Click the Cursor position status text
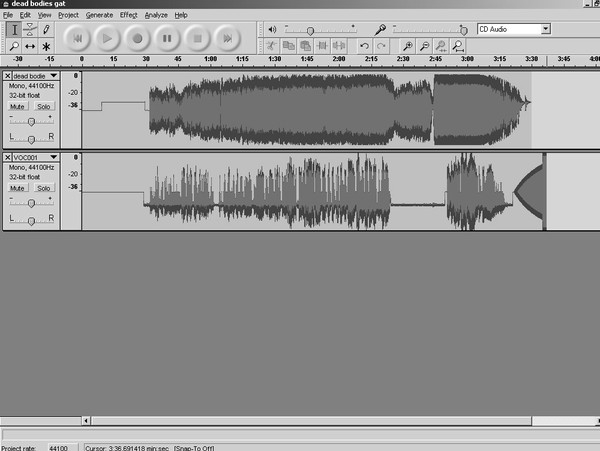Image resolution: width=600 pixels, height=451 pixels. (x=150, y=448)
